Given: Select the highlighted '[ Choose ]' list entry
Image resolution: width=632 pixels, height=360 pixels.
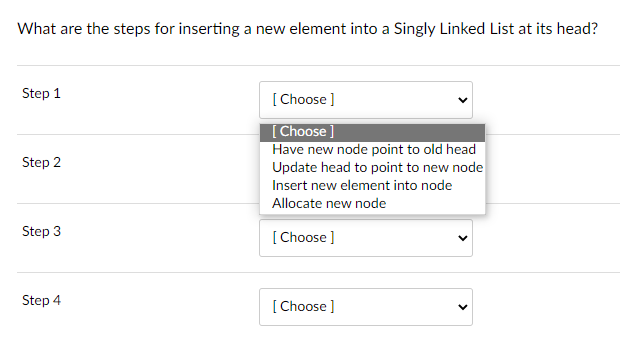Looking at the screenshot, I should 372,132.
